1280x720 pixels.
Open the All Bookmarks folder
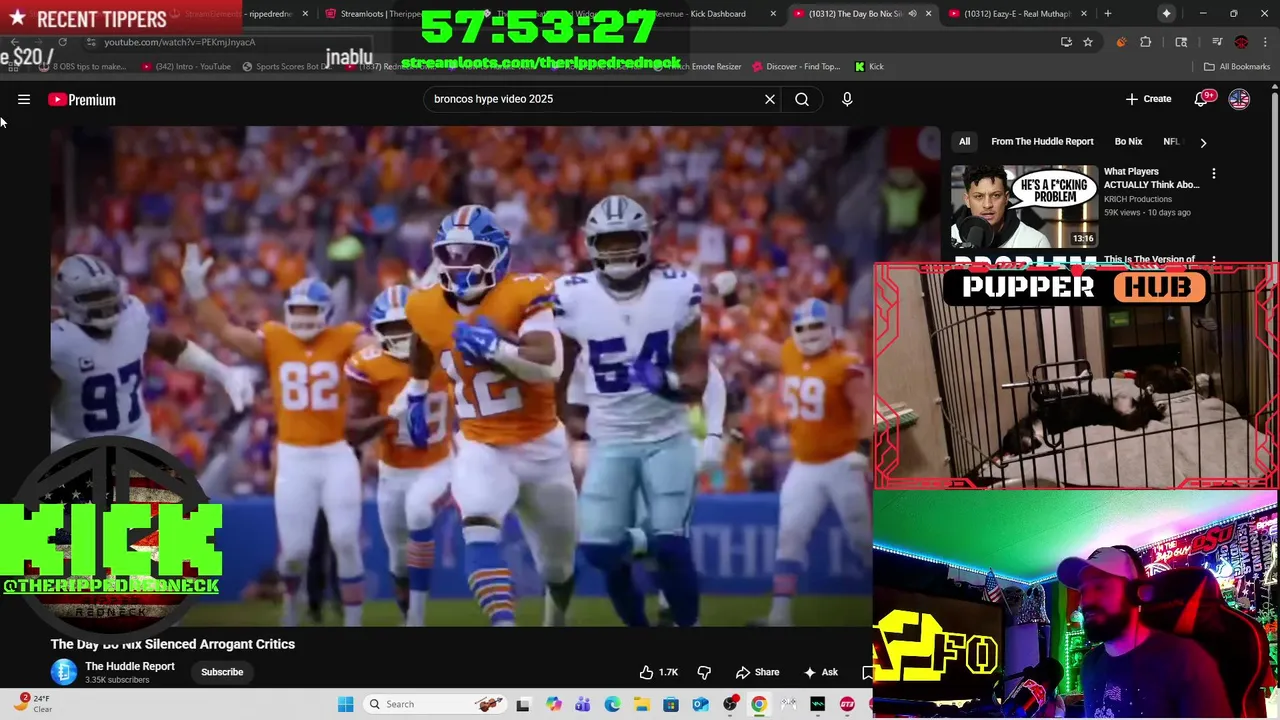click(1237, 67)
